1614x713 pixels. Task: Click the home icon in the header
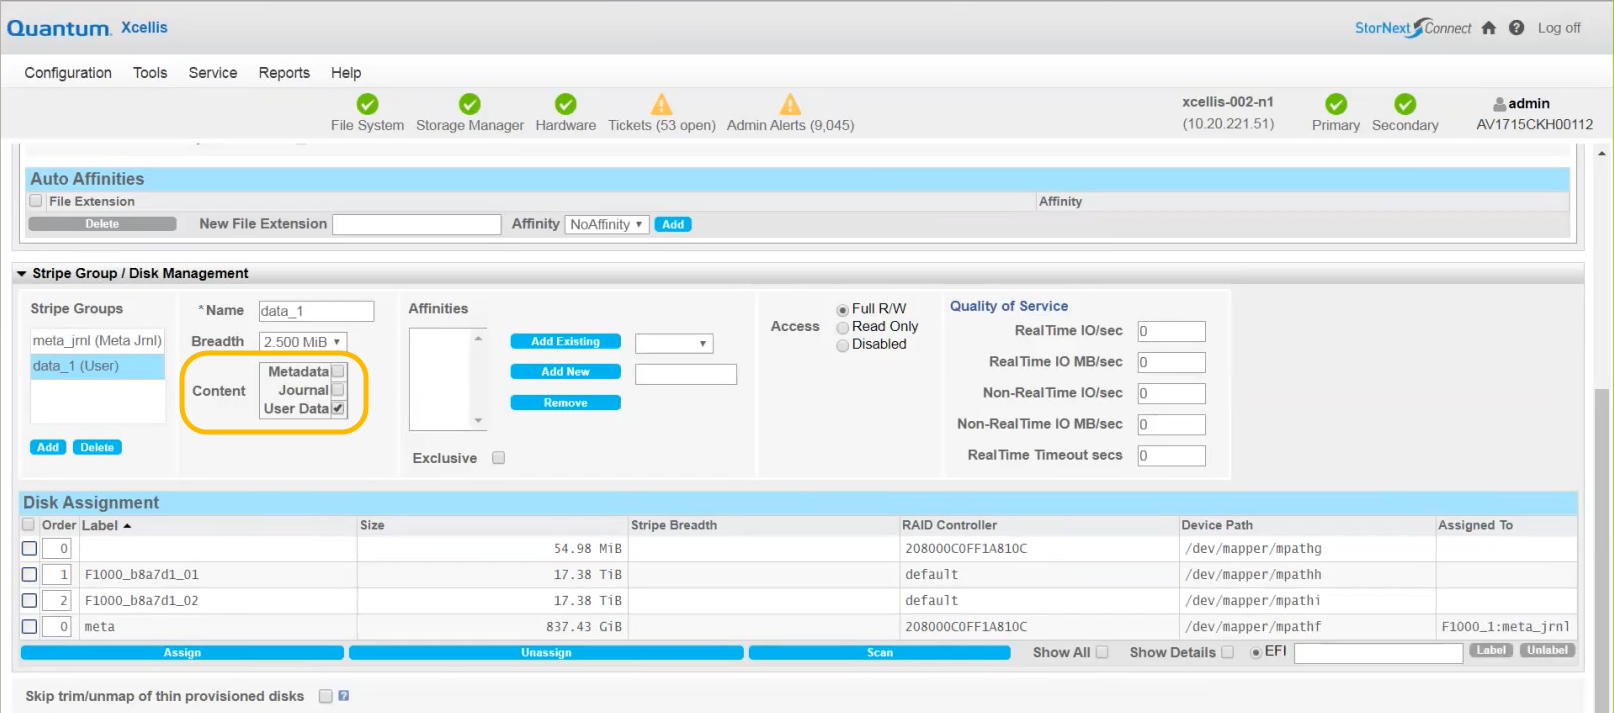[1488, 28]
